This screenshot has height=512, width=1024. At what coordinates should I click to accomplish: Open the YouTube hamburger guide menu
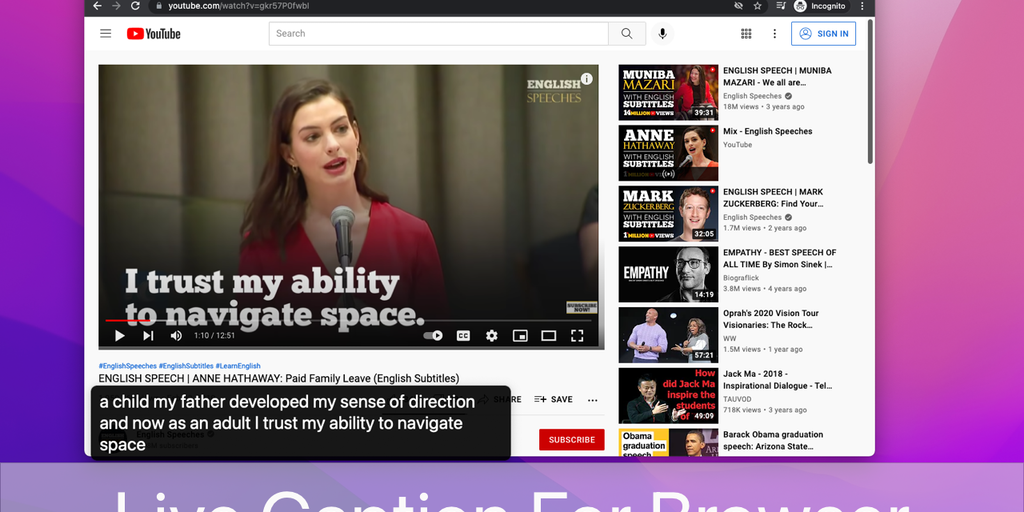105,34
